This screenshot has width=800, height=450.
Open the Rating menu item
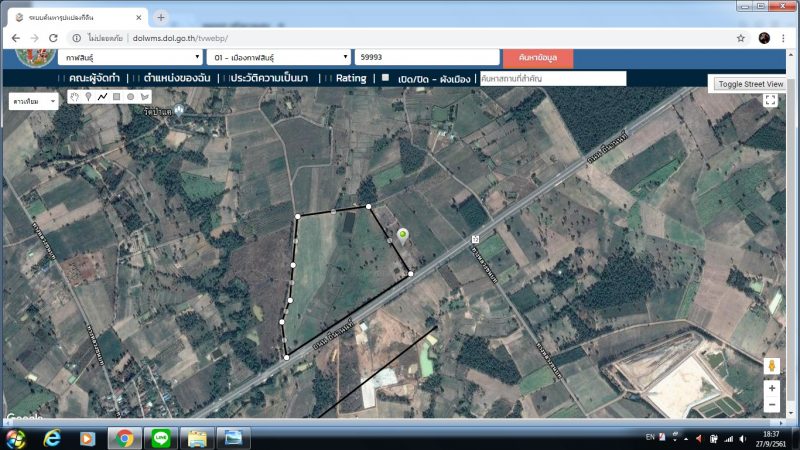pyautogui.click(x=351, y=78)
